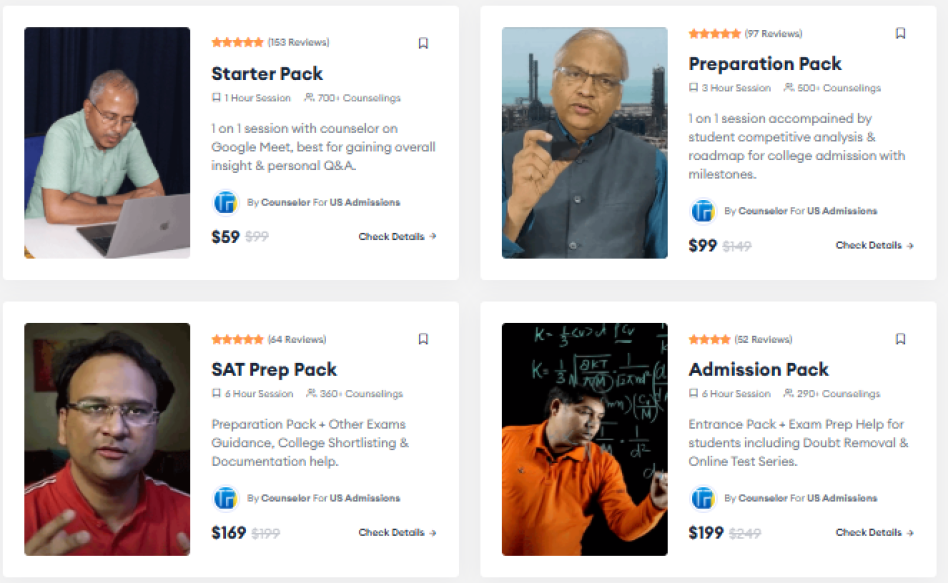
Task: Open Check Details for Preparation Pack
Action: tap(874, 245)
